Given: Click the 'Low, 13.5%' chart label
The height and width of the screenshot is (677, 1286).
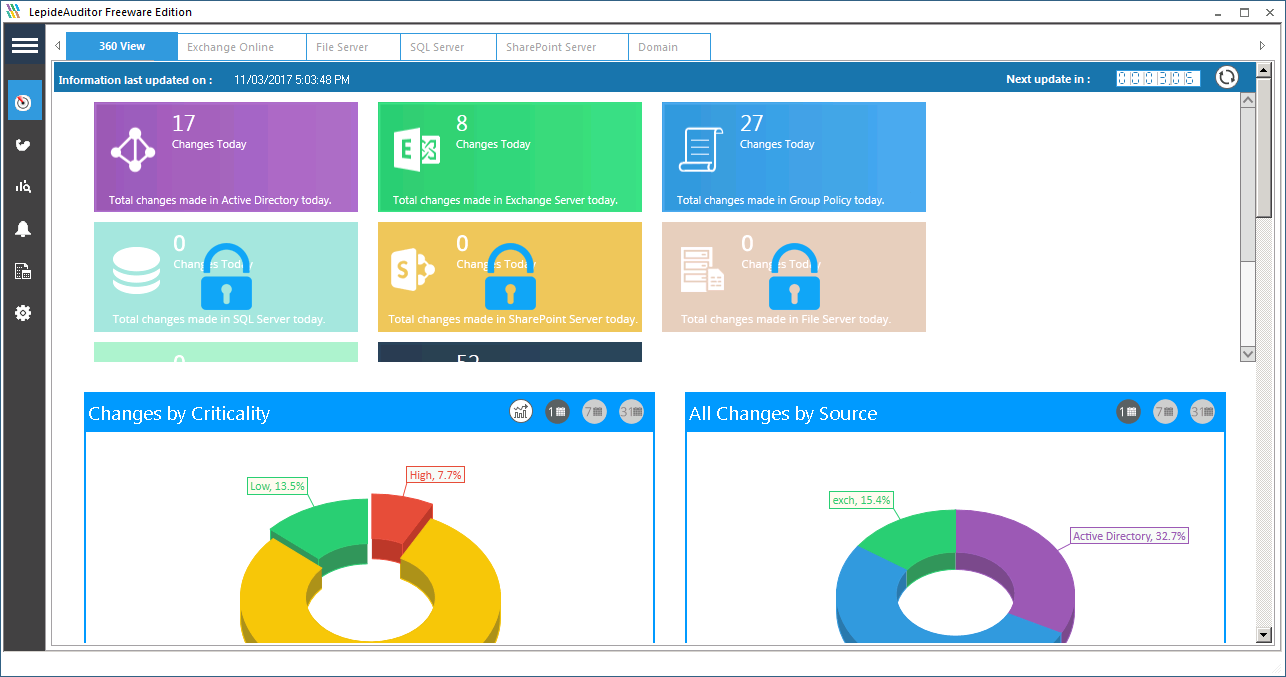Looking at the screenshot, I should pyautogui.click(x=277, y=486).
